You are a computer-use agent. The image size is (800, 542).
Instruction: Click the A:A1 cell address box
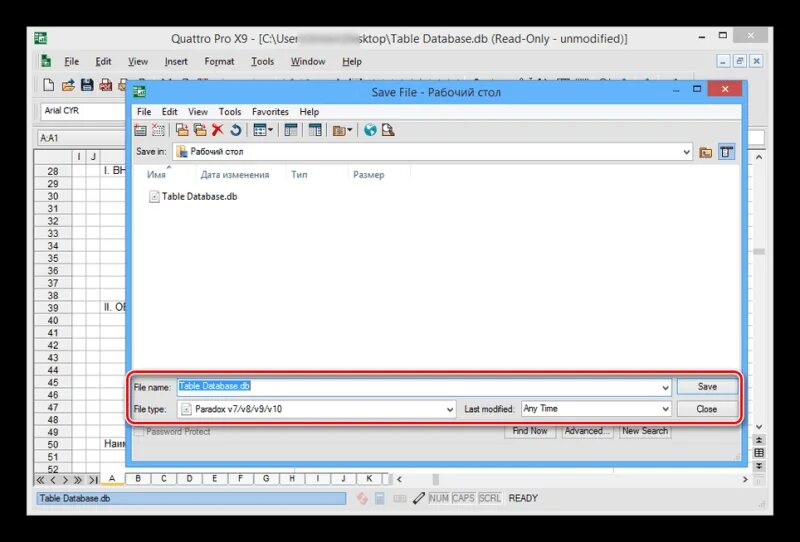(82, 138)
